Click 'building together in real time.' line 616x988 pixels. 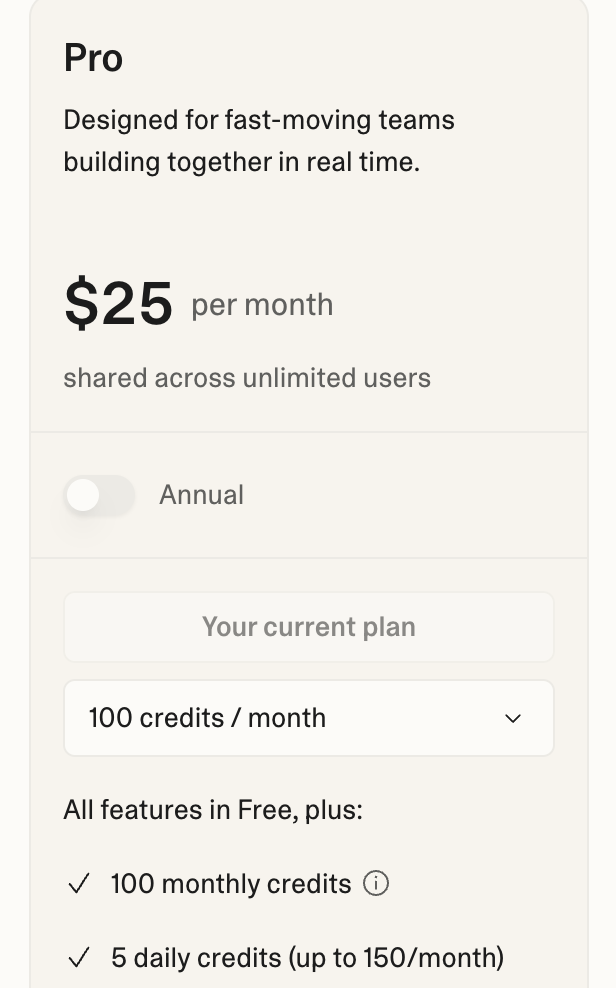point(241,162)
